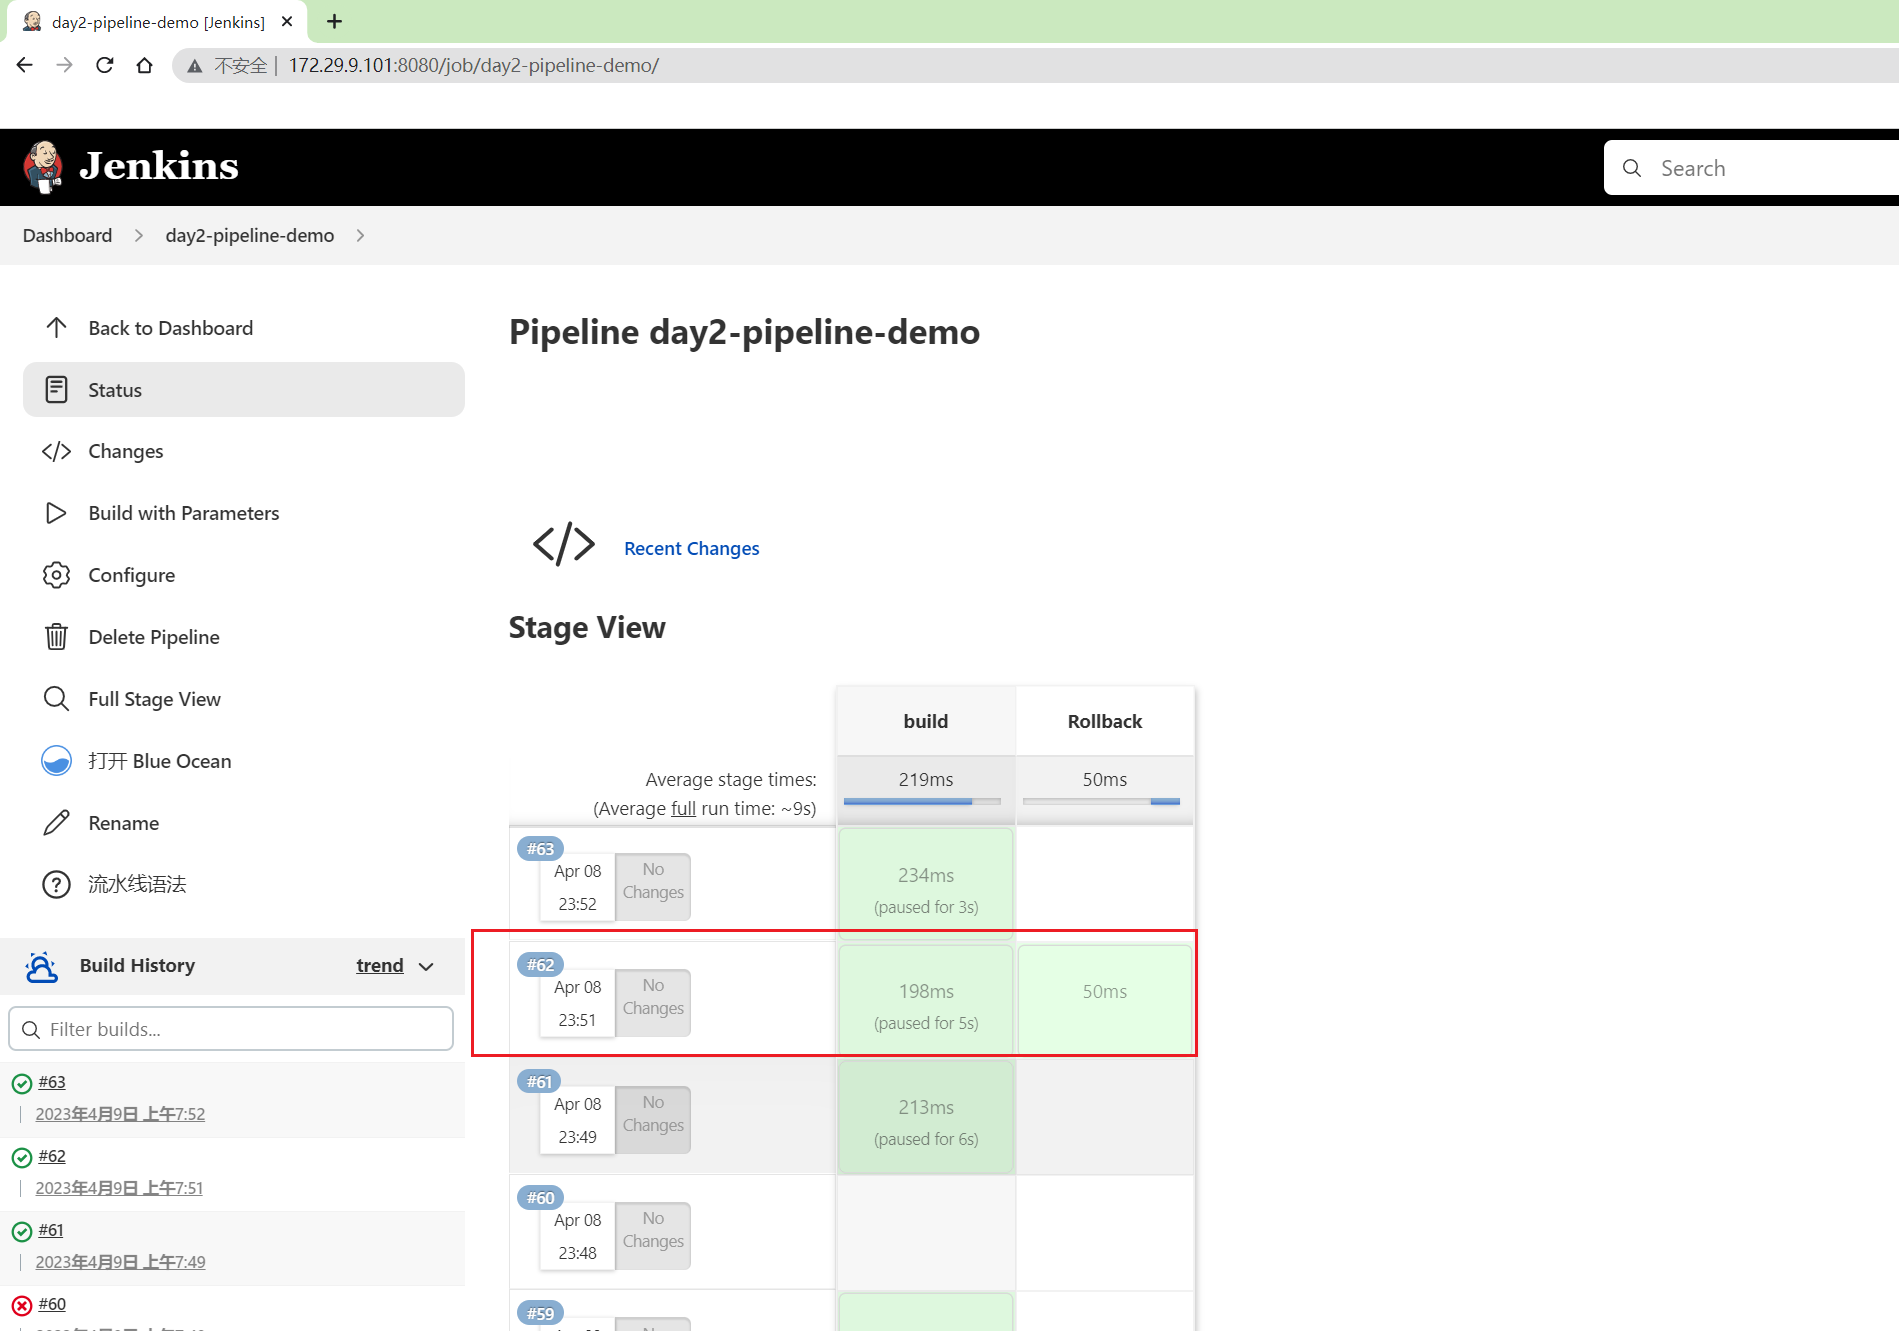Screen dimensions: 1899x1331
Task: Click the Status document icon
Action: (x=56, y=389)
